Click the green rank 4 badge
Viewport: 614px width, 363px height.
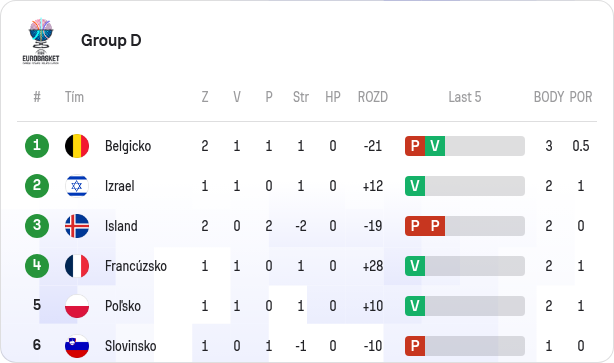37,266
